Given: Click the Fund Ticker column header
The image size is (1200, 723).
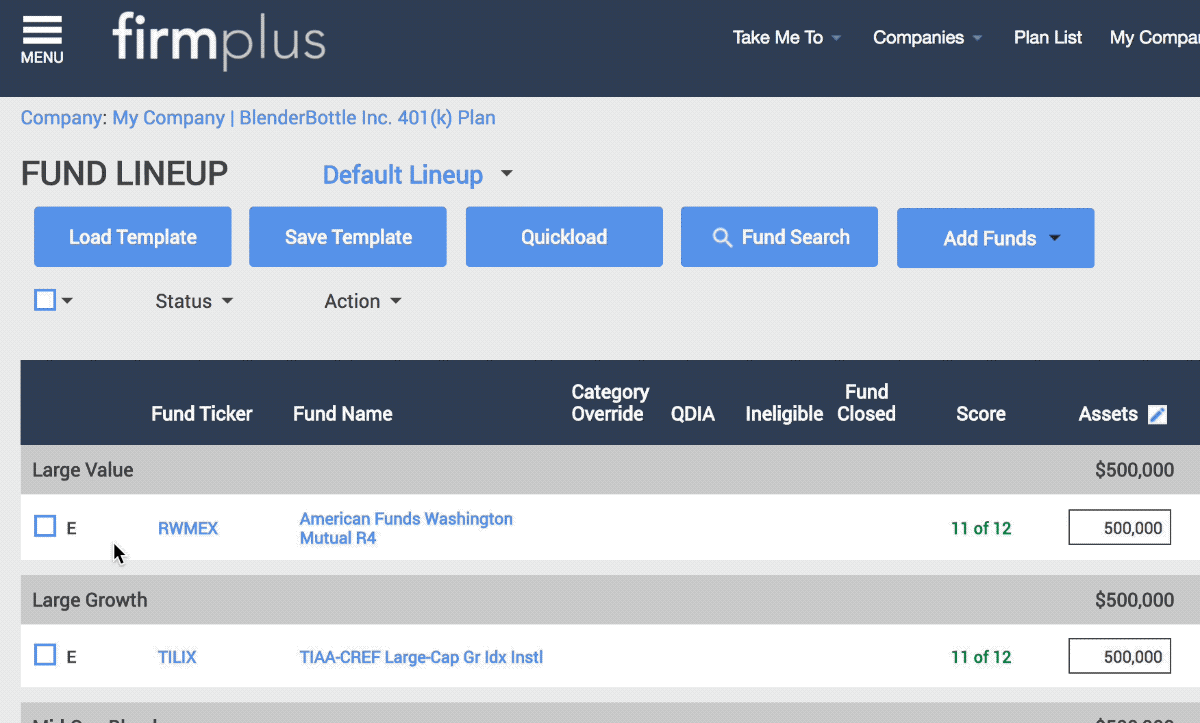Looking at the screenshot, I should point(202,414).
